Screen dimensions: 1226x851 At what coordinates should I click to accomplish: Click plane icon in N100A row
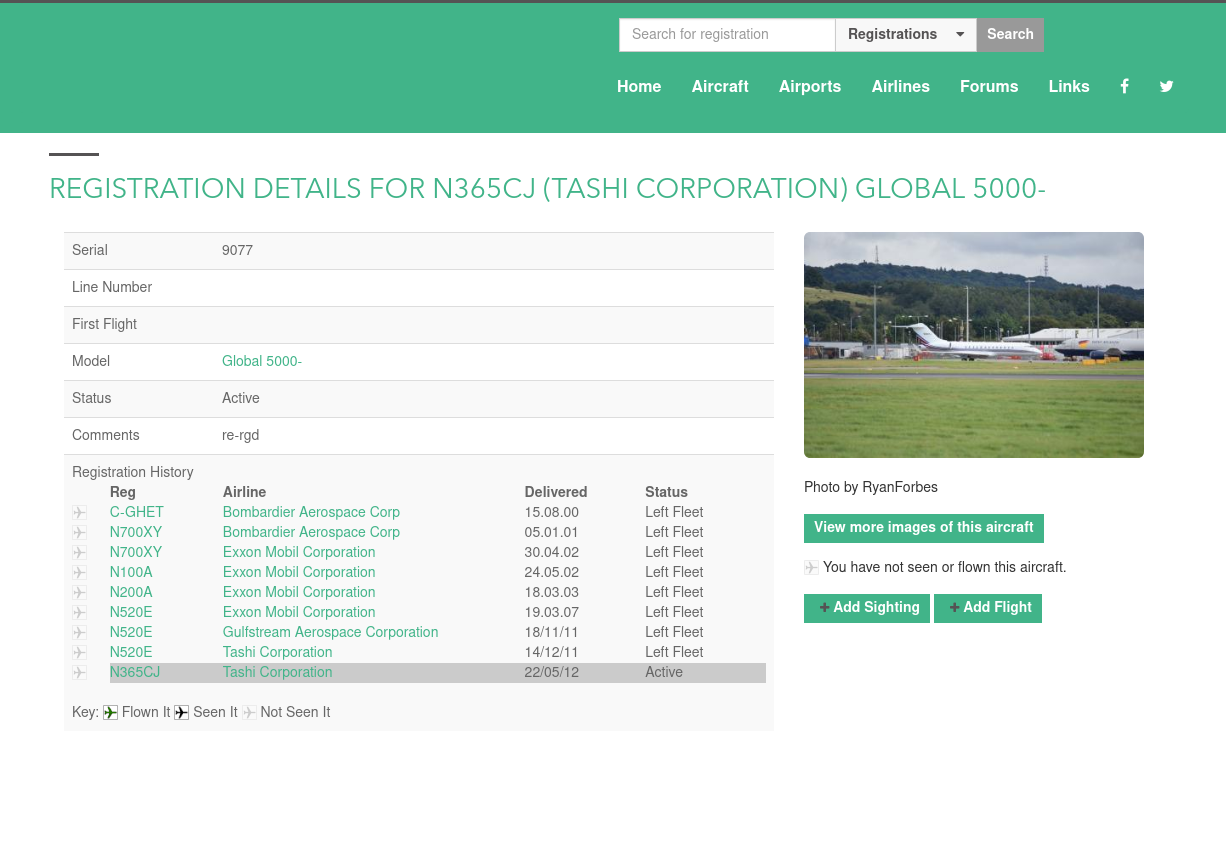pyautogui.click(x=79, y=573)
